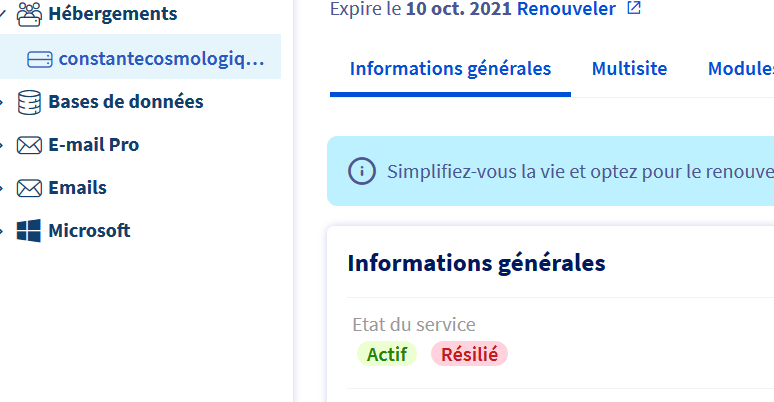Click the Bases de données database icon
774x402 pixels.
(x=29, y=102)
